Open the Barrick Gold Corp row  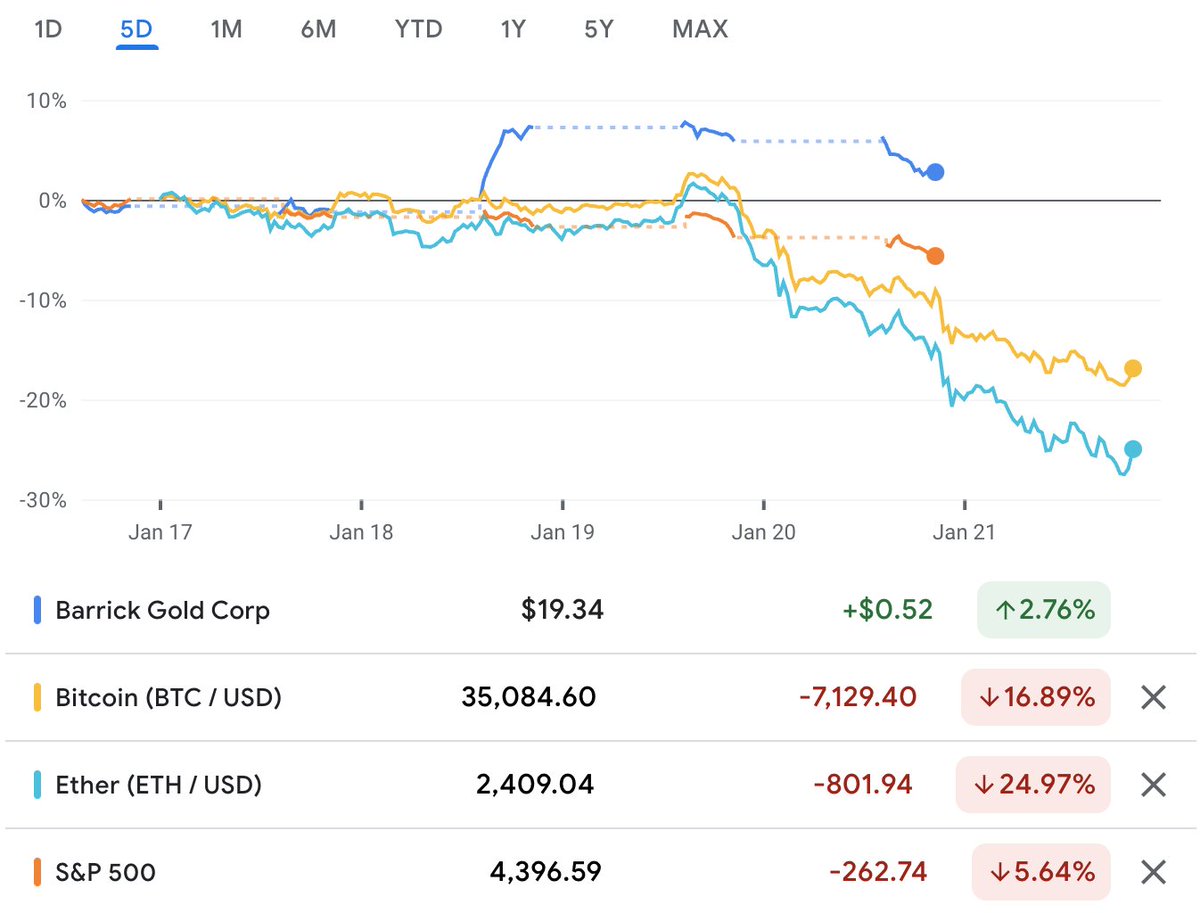(600, 610)
